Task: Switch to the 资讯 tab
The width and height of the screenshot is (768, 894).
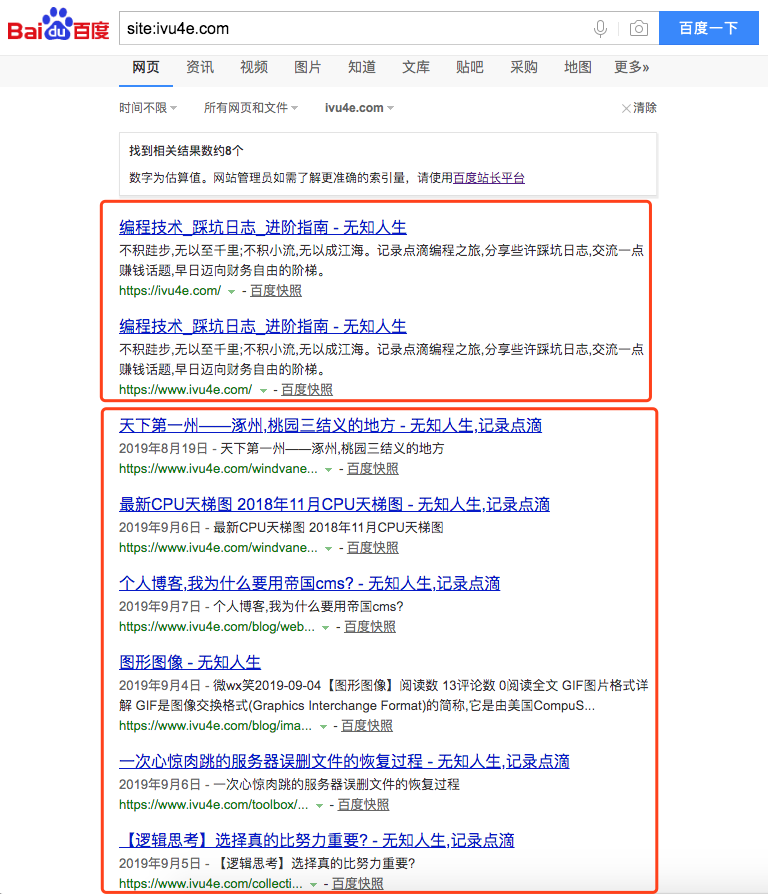Action: coord(200,67)
